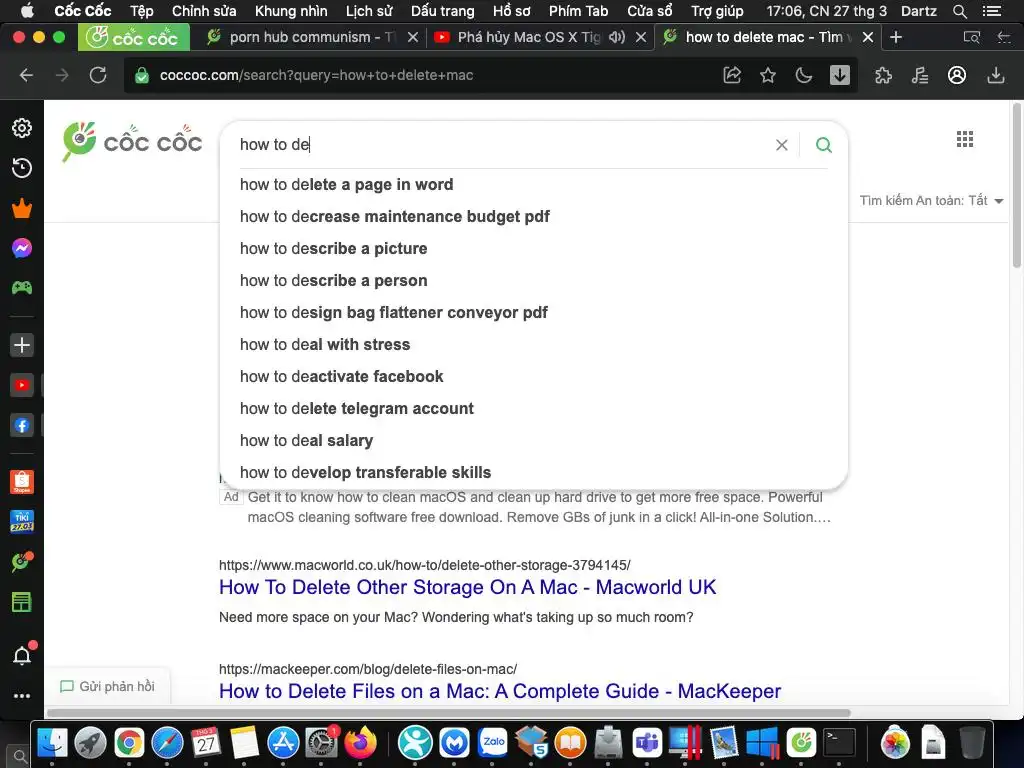The image size is (1024, 768).
Task: Click the orange crown icon in the sidebar
Action: coord(22,208)
